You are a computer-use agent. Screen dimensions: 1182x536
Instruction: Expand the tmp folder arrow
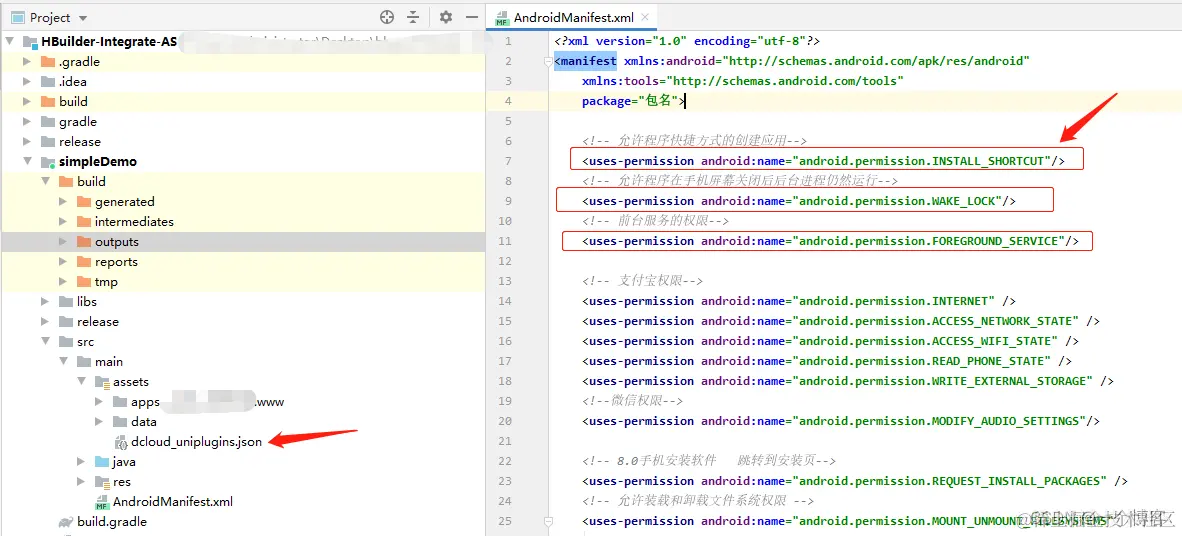64,282
